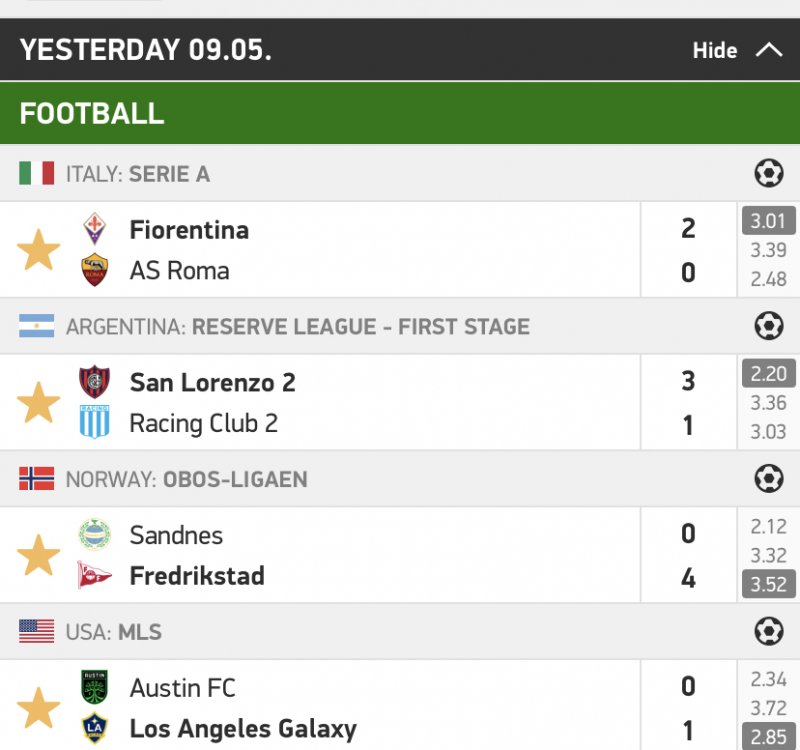The image size is (800, 750).
Task: Toggle the Austin FC match favorite star
Action: click(39, 707)
